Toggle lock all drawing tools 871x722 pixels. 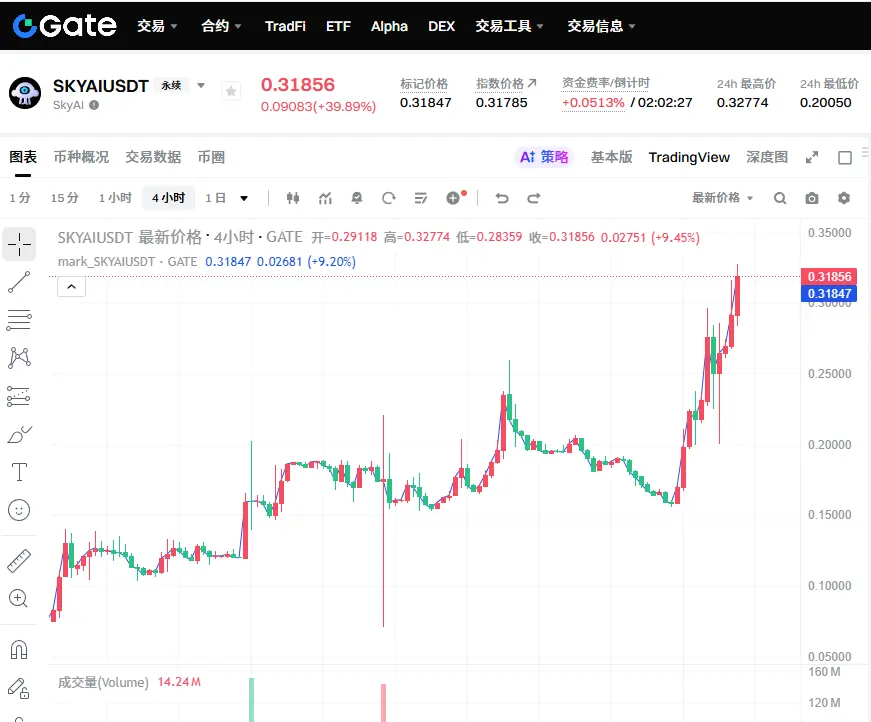pyautogui.click(x=18, y=688)
